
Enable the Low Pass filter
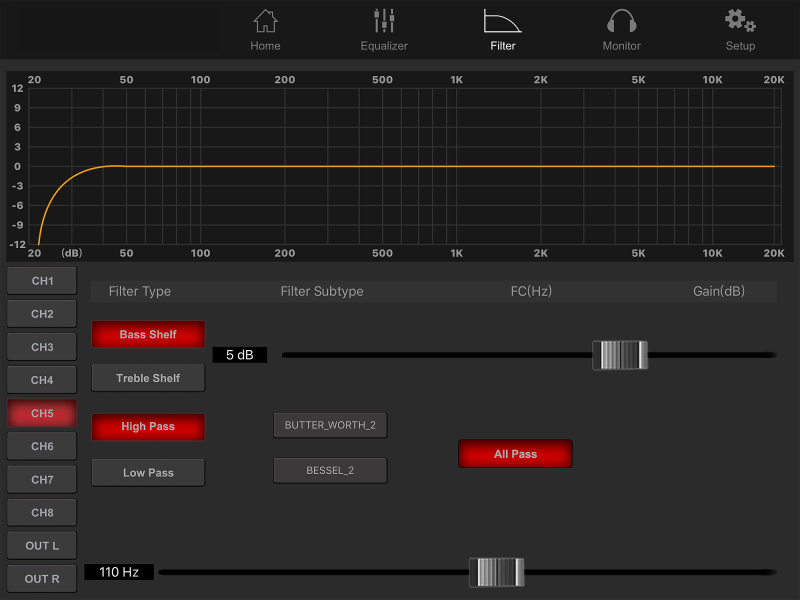pyautogui.click(x=148, y=473)
